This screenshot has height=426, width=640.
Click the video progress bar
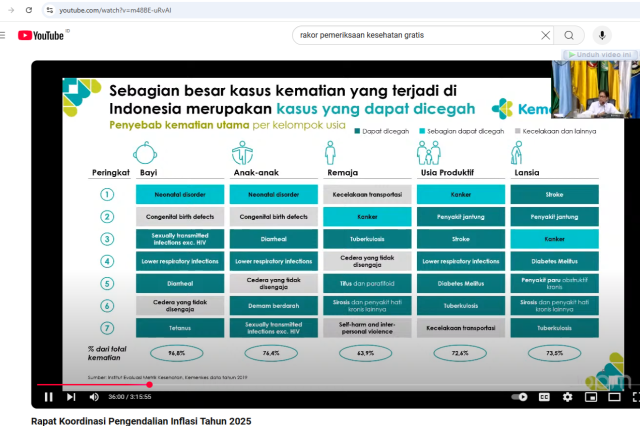point(300,384)
